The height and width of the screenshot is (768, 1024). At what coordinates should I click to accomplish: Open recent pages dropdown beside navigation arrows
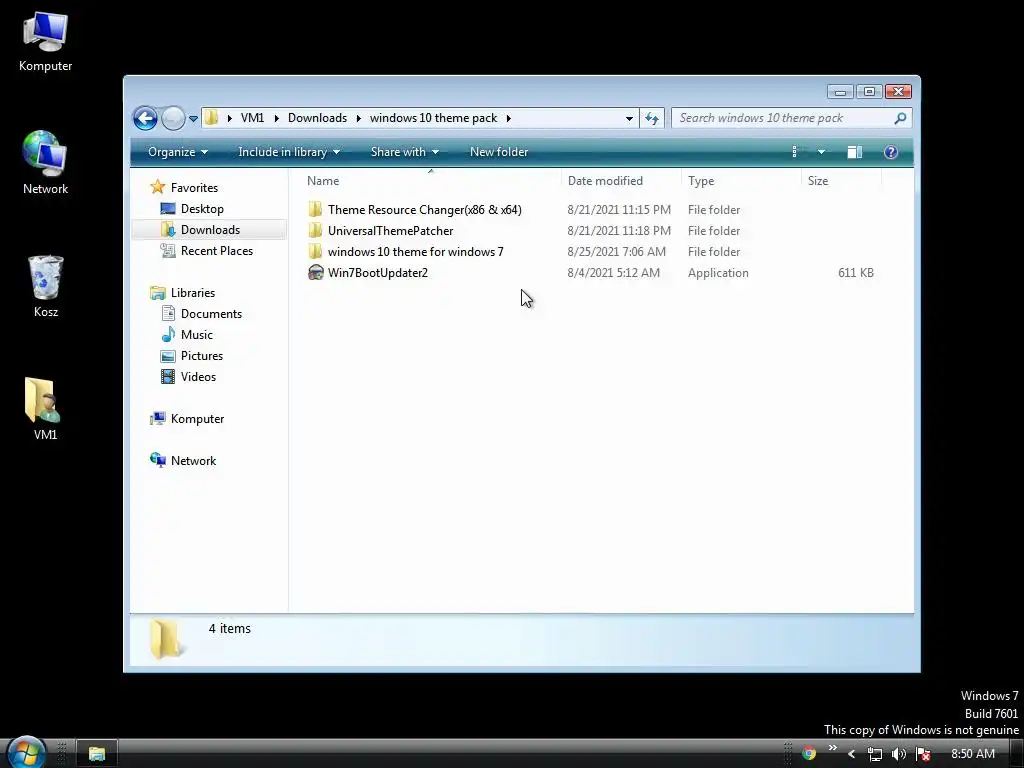[x=193, y=119]
